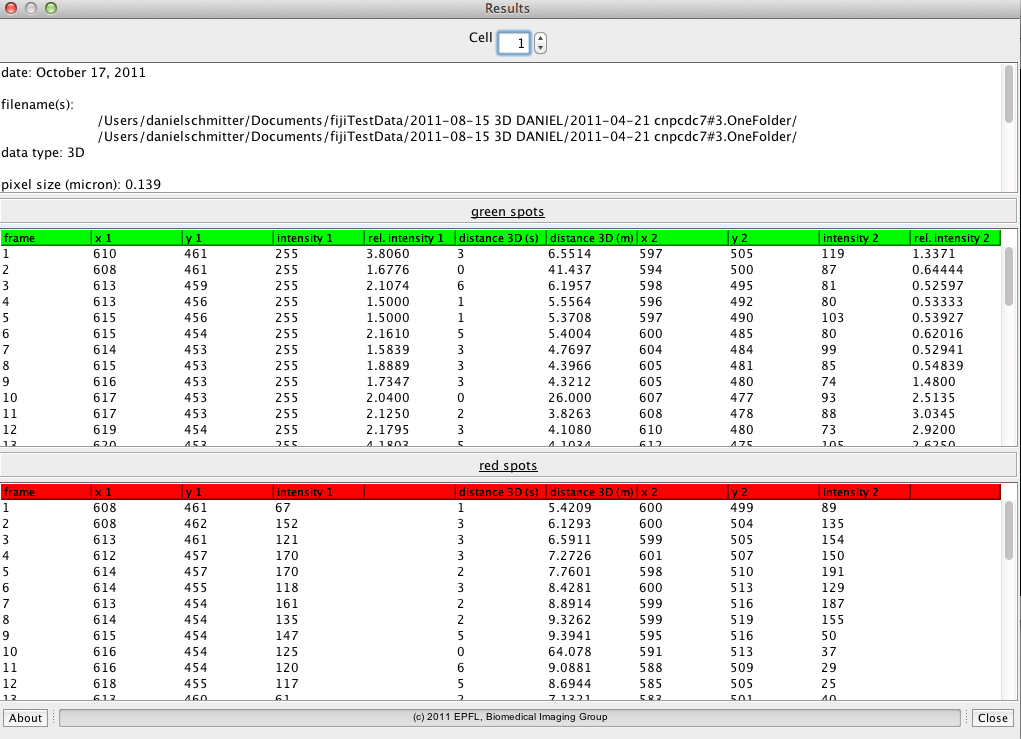Select green 'distance 3D (m)' column header
Screen dimensions: 1021x739
(x=591, y=238)
